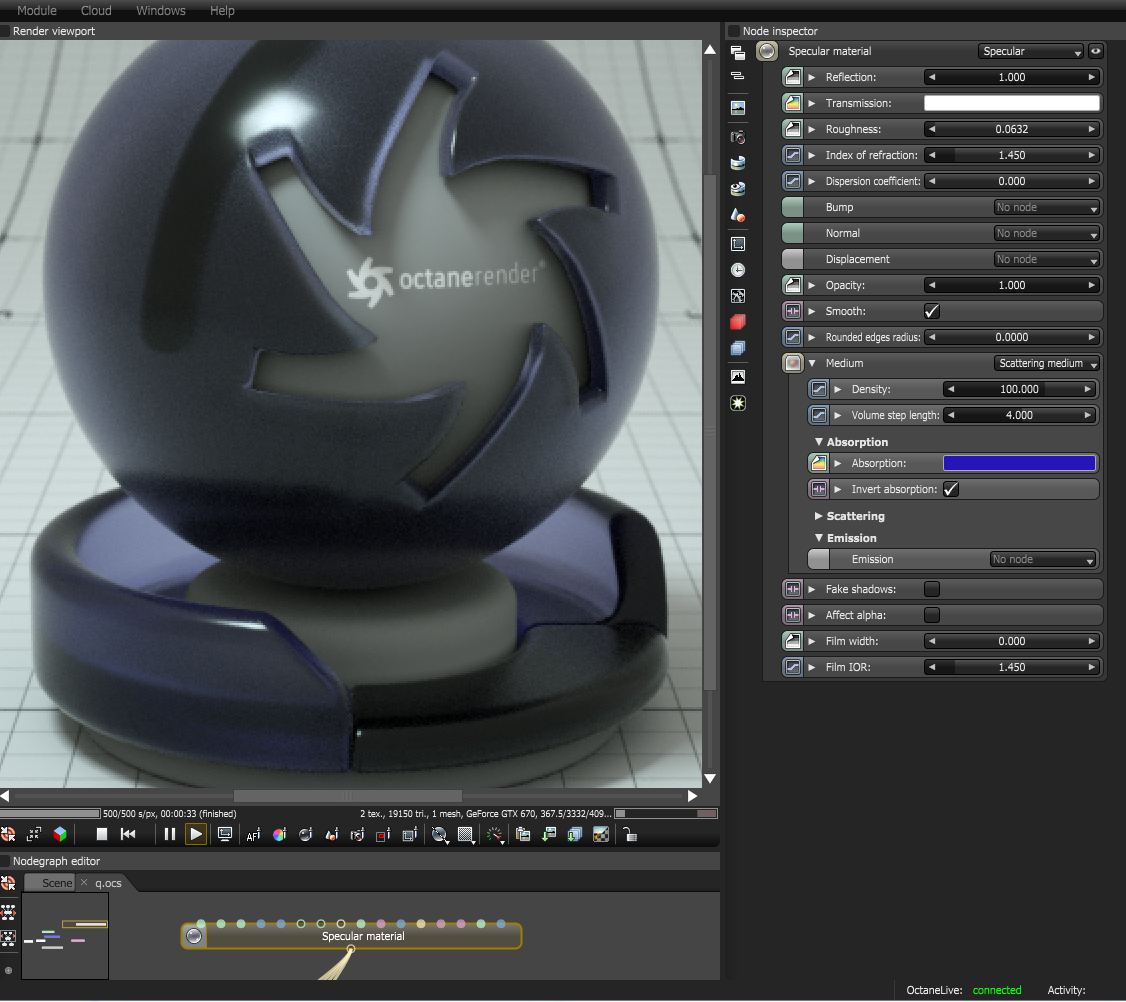
Task: Click the RGB cube clay mode icon
Action: click(x=60, y=834)
